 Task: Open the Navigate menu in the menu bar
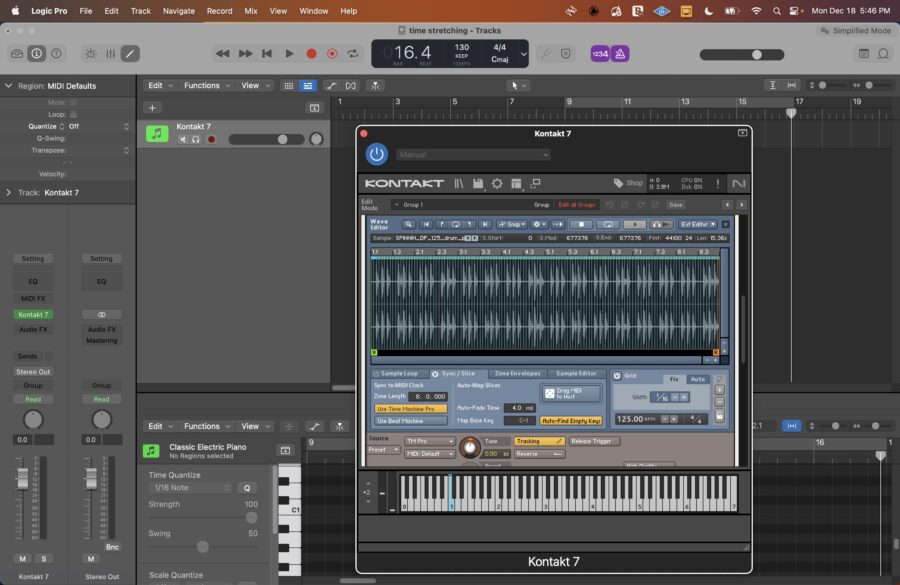tap(178, 11)
